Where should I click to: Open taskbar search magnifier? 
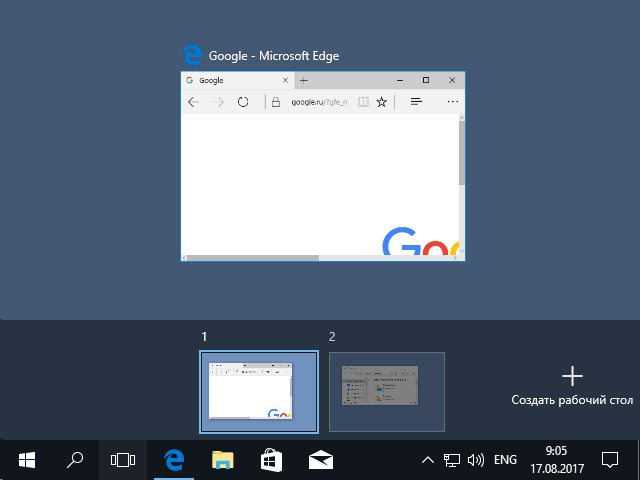click(x=75, y=460)
